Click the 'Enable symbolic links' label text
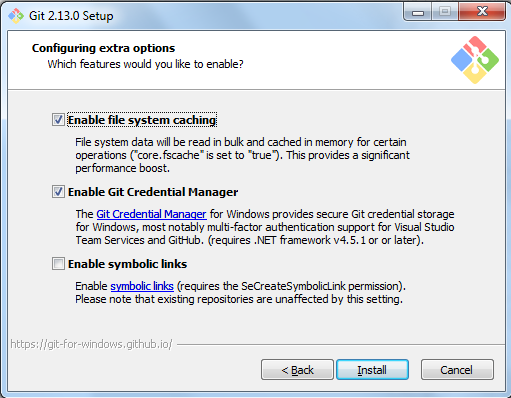 click(127, 264)
